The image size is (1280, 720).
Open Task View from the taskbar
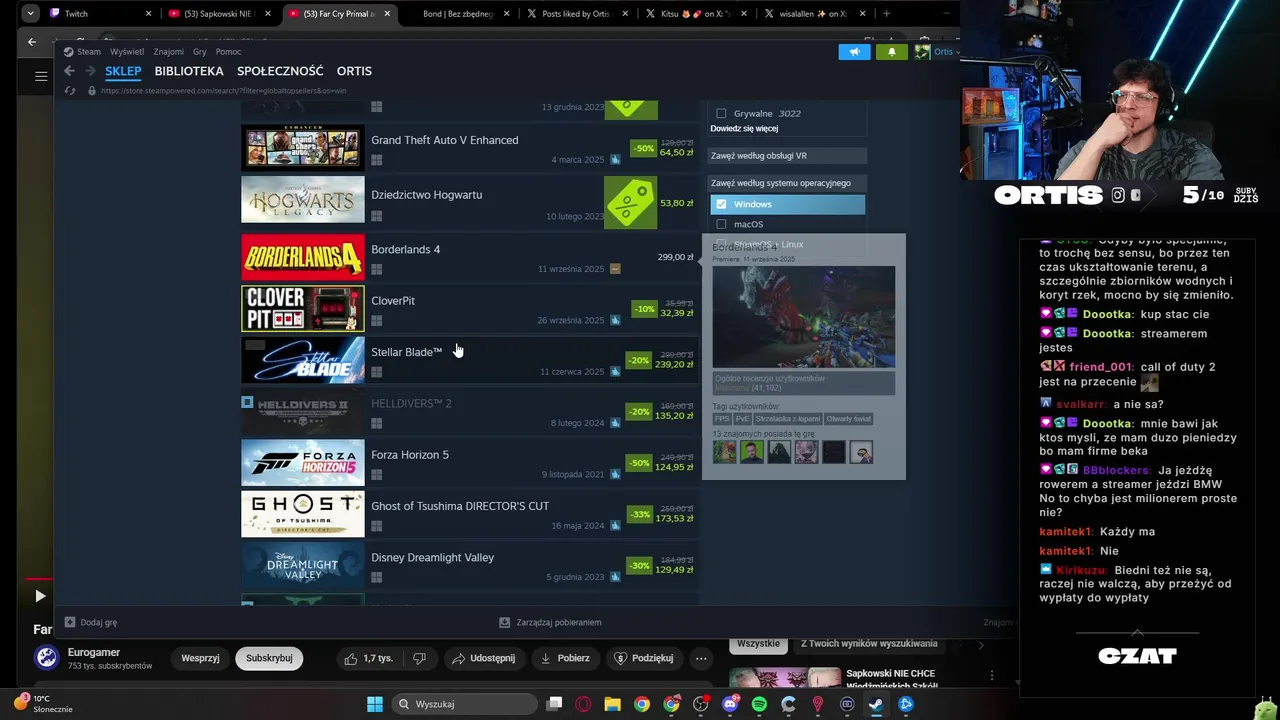tap(554, 704)
